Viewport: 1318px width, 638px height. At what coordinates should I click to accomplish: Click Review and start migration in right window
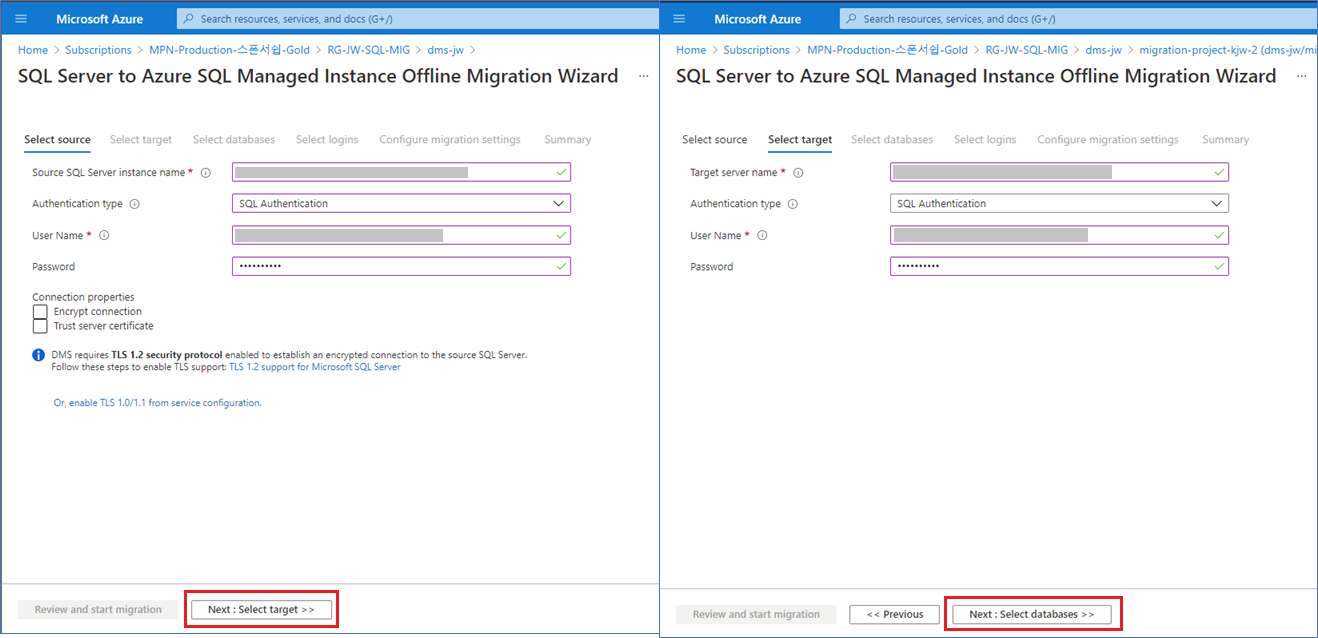[756, 614]
